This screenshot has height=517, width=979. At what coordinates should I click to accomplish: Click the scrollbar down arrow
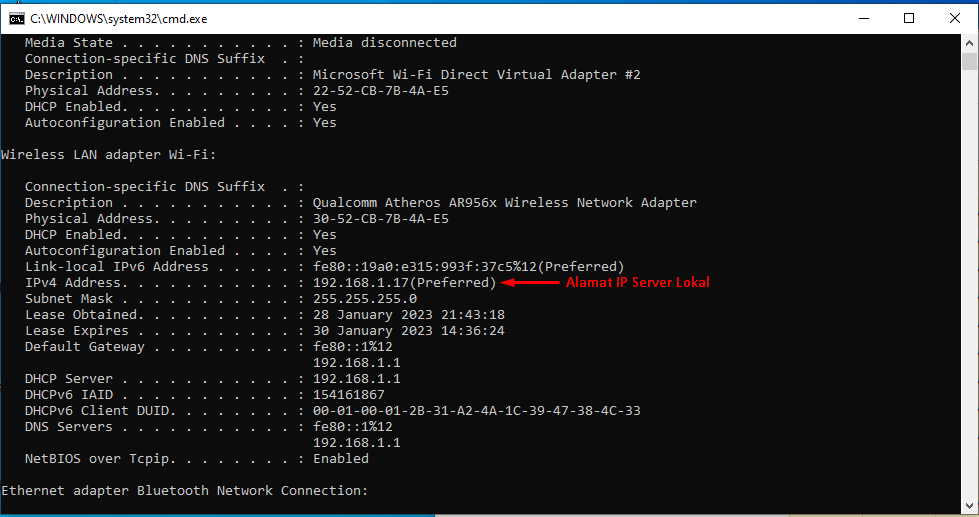pos(969,505)
